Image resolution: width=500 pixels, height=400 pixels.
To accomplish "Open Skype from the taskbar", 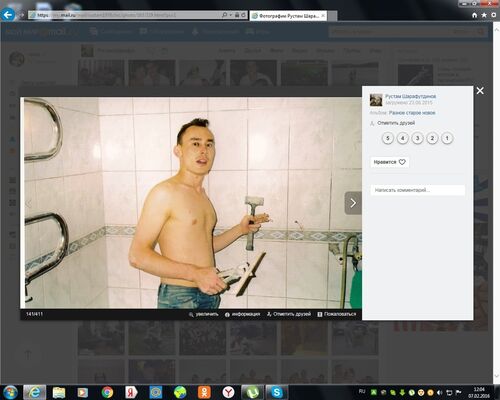I will tap(277, 392).
